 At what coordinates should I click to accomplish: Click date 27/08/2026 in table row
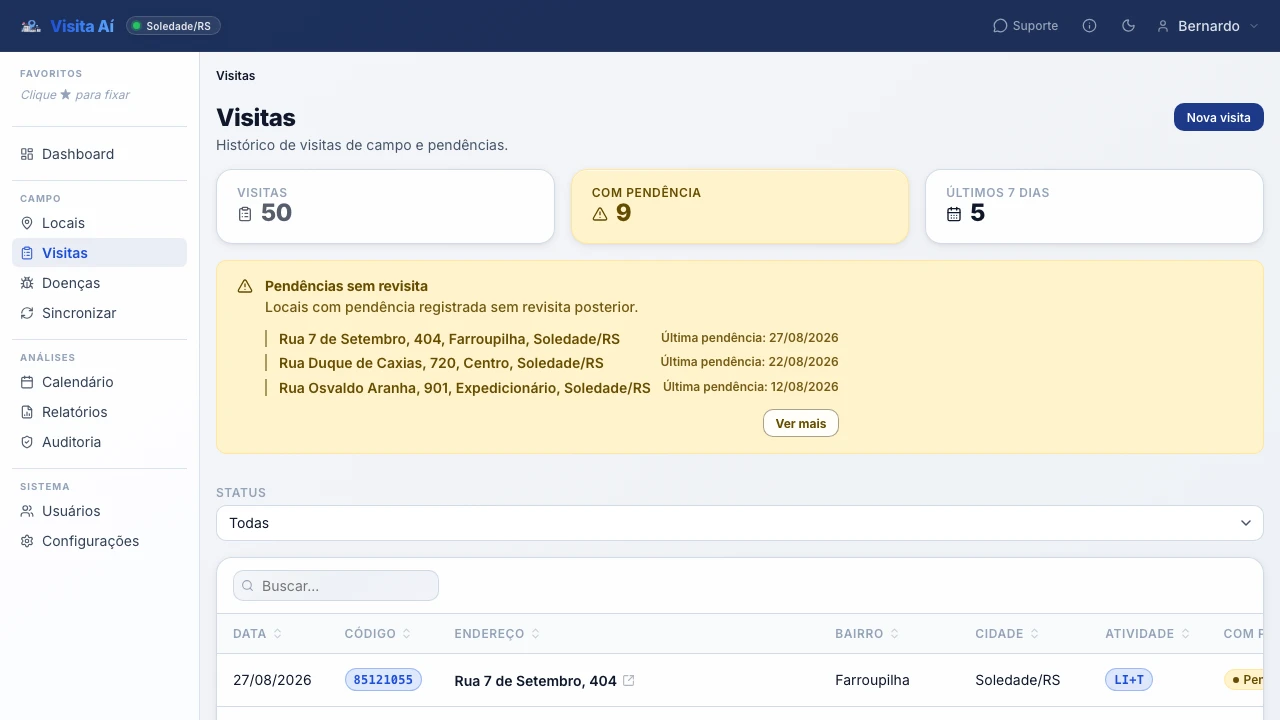tap(272, 680)
